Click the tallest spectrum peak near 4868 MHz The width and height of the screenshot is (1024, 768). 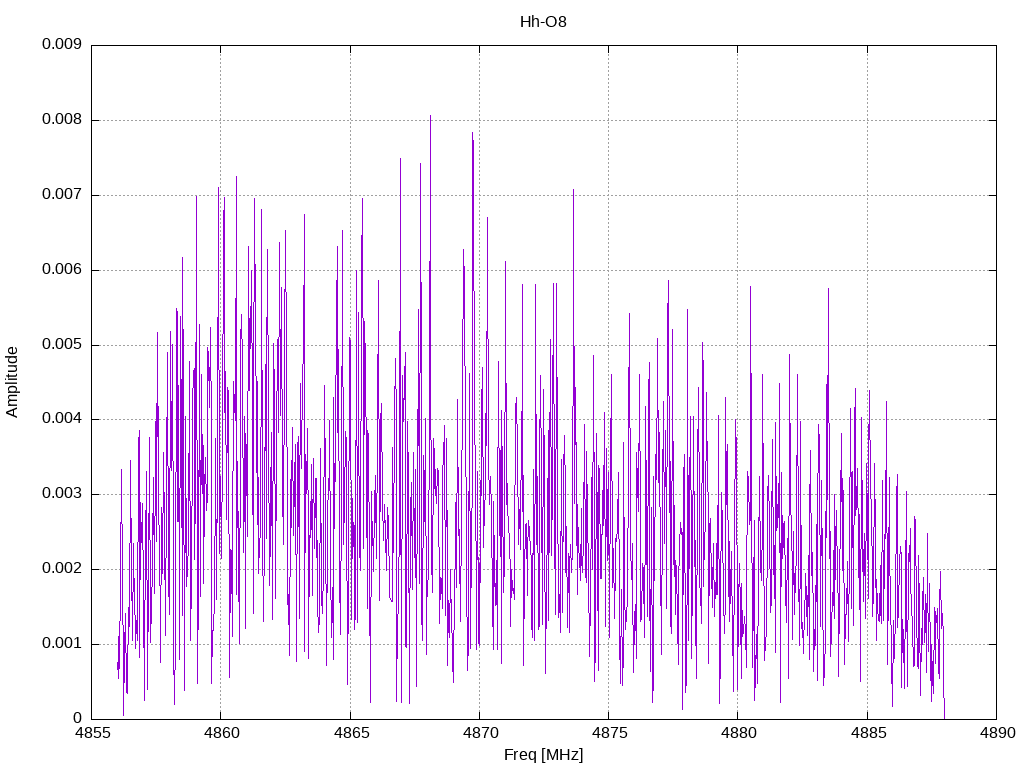(430, 116)
